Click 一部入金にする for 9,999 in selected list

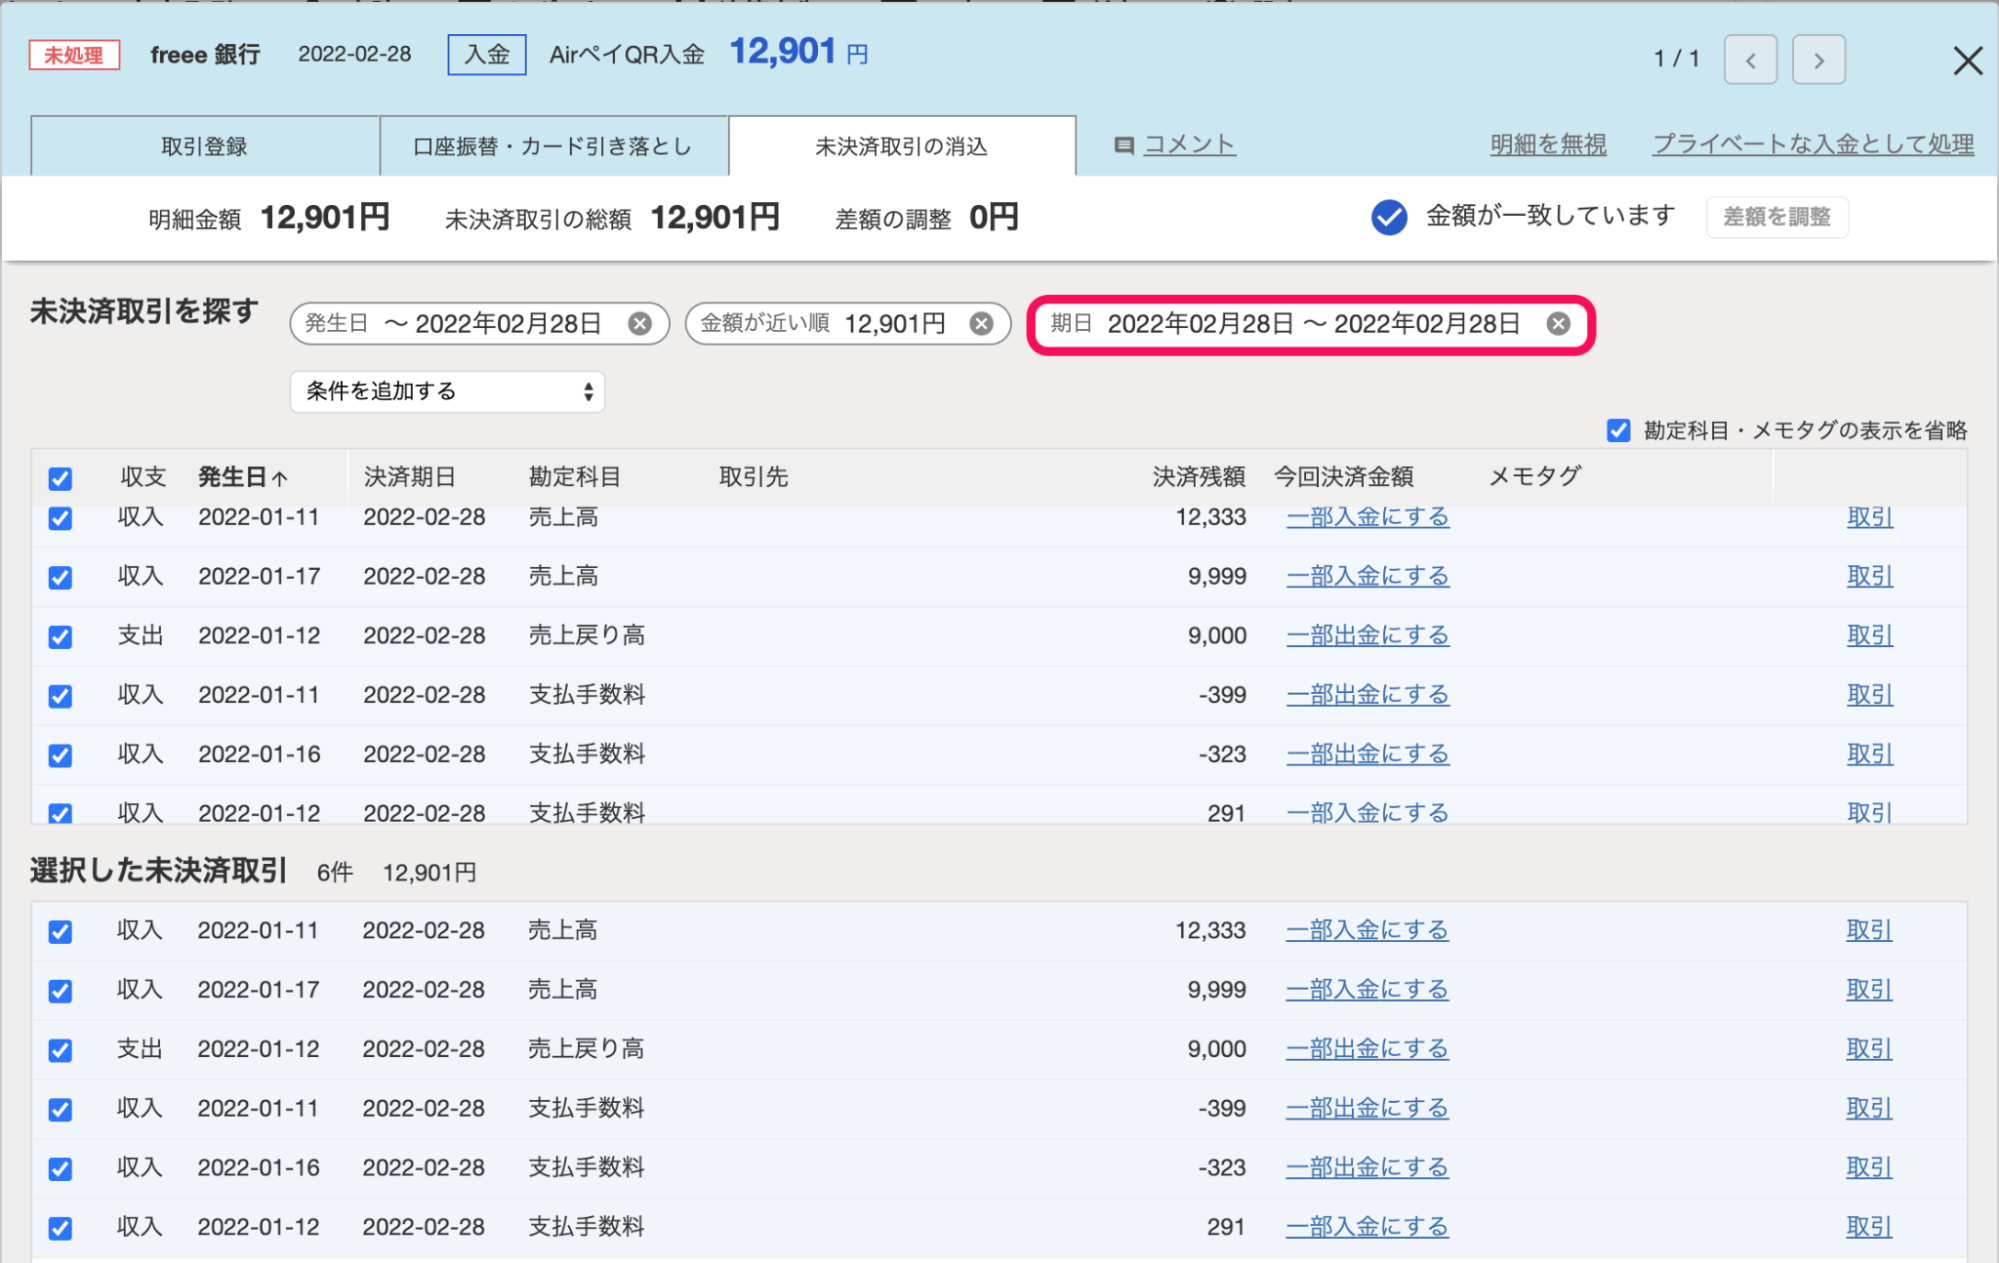click(x=1367, y=989)
